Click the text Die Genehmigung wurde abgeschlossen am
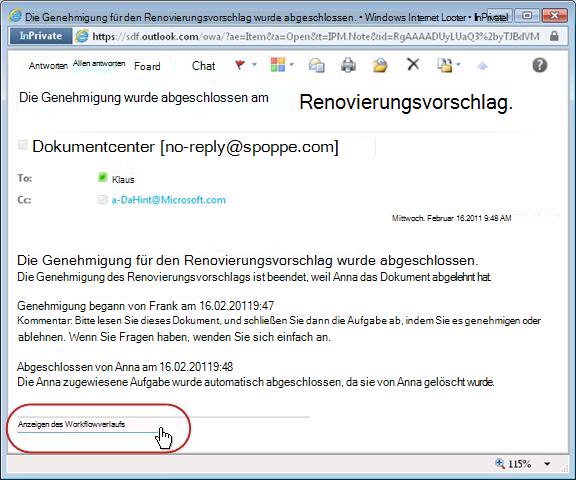 144,98
